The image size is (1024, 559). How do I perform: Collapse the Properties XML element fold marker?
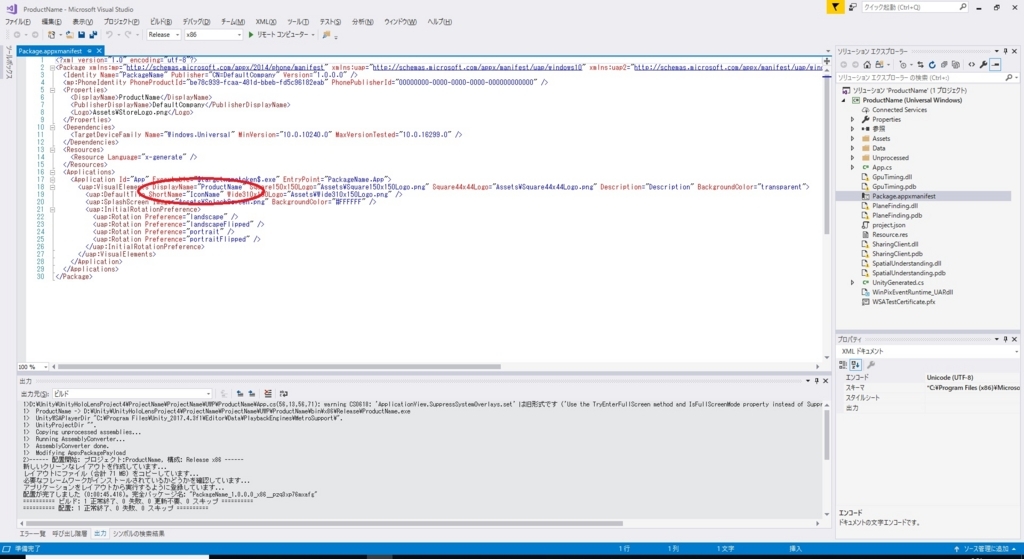52,90
